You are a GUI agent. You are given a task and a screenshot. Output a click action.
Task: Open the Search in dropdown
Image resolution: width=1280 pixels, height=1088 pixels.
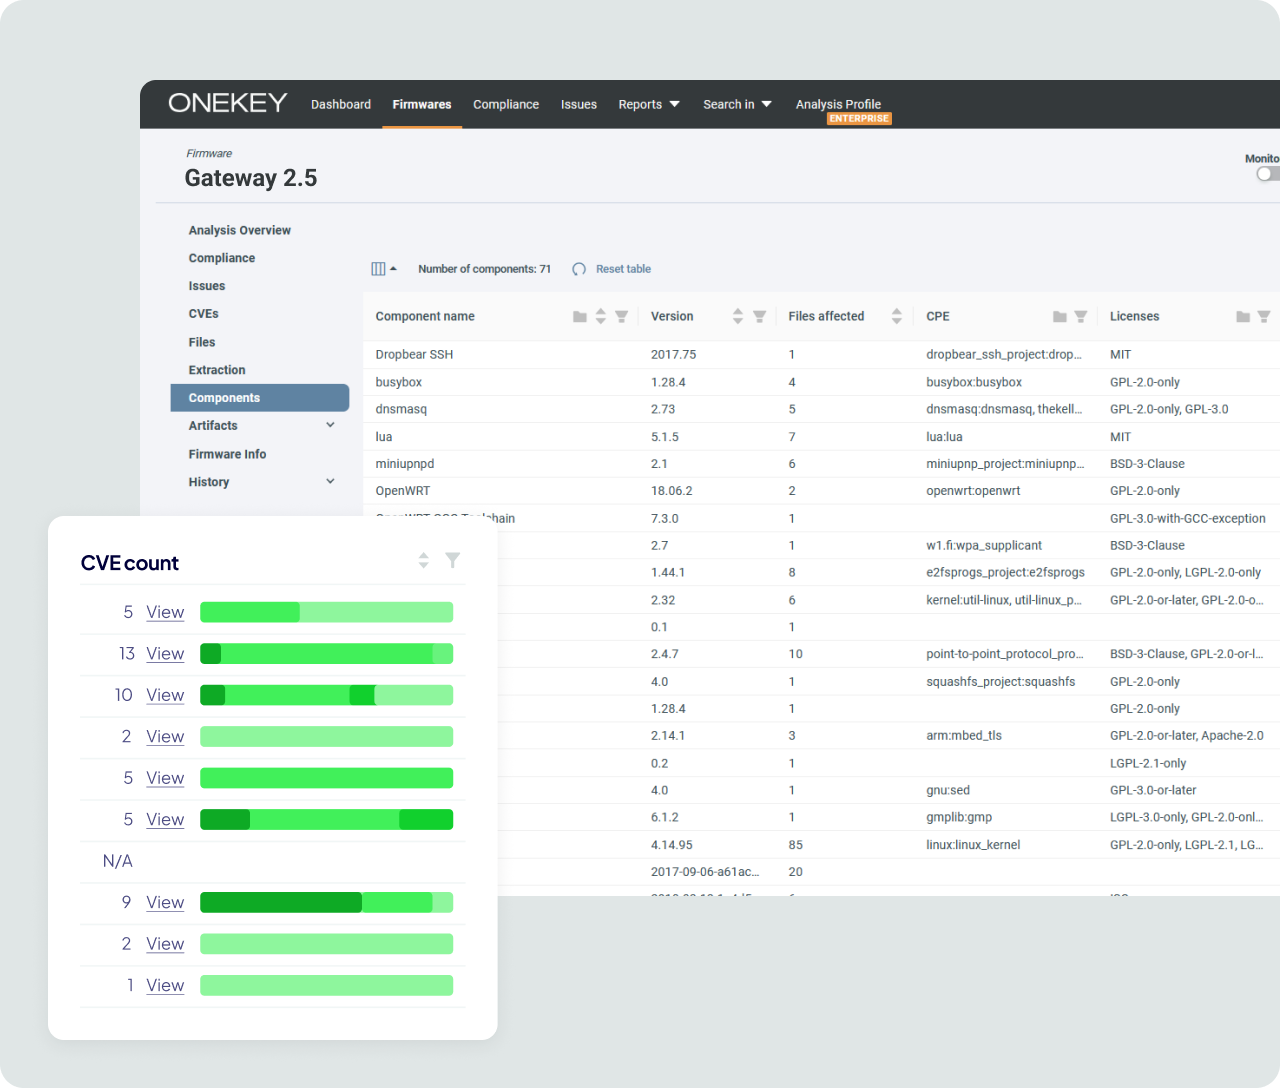(737, 104)
